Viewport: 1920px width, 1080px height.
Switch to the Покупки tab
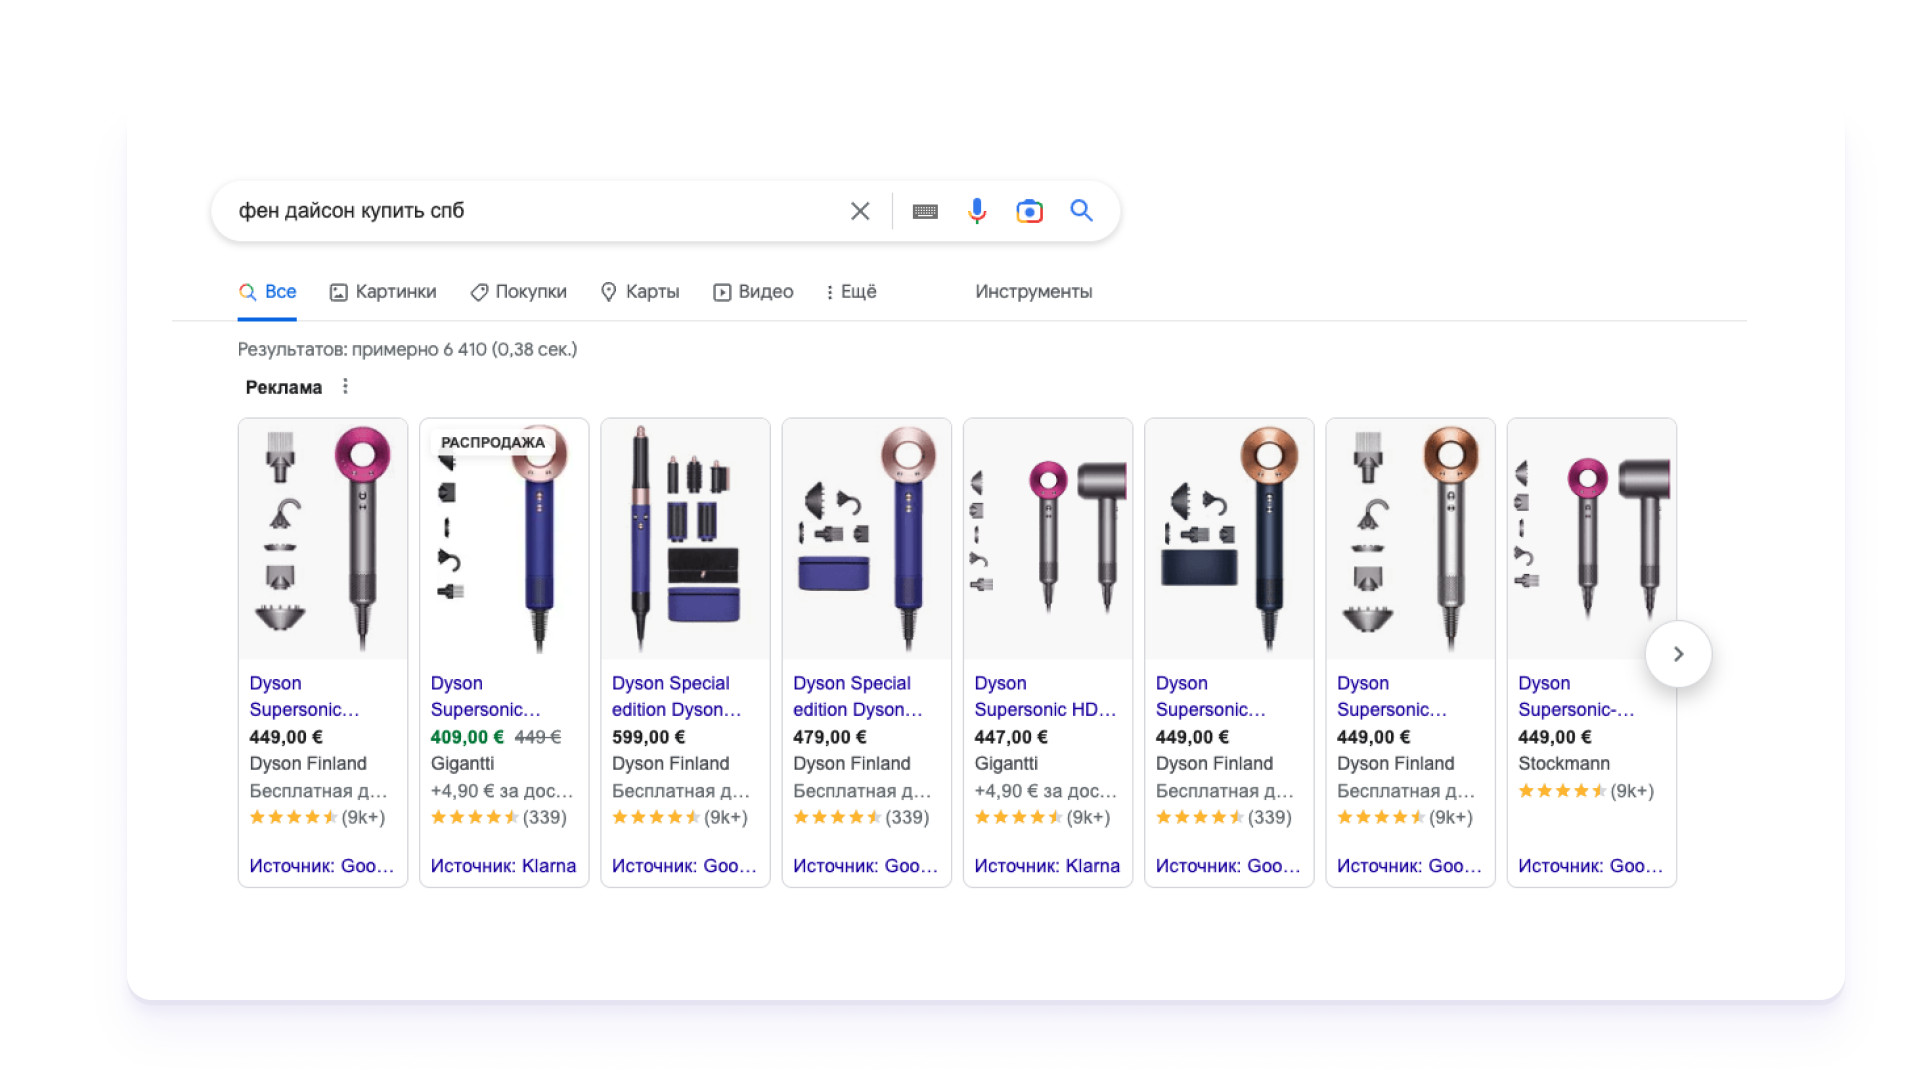[518, 292]
